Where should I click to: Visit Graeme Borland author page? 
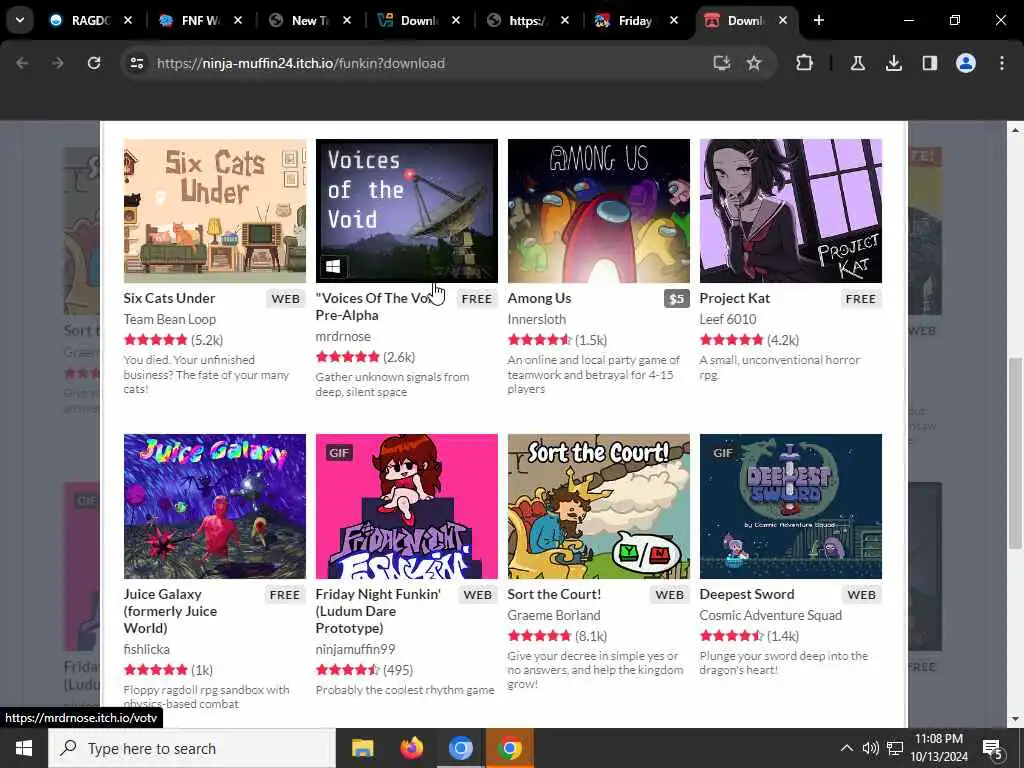pos(554,615)
